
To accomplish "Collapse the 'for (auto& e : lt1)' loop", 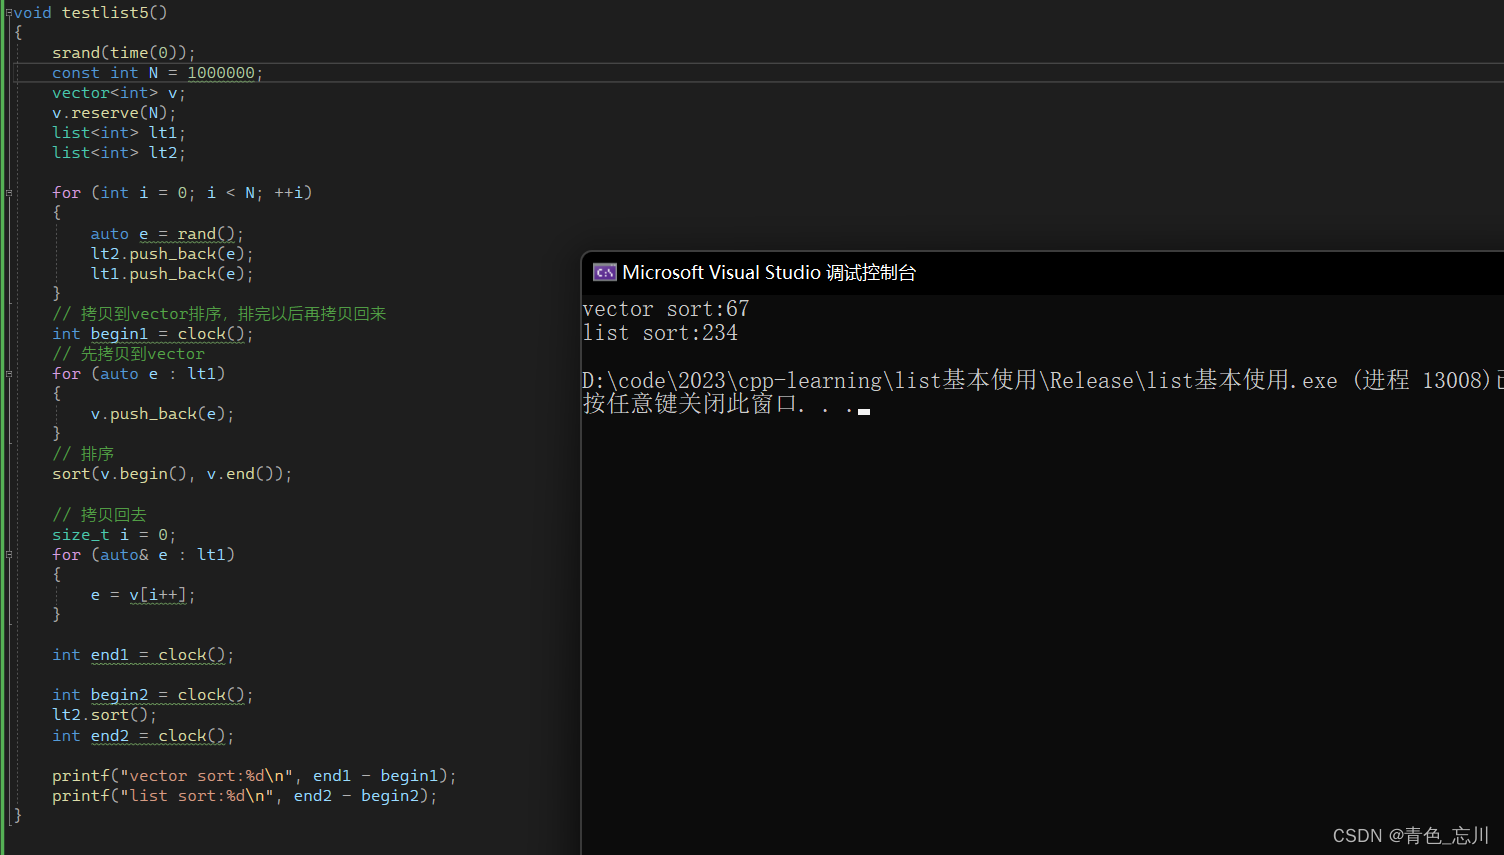I will coord(9,554).
